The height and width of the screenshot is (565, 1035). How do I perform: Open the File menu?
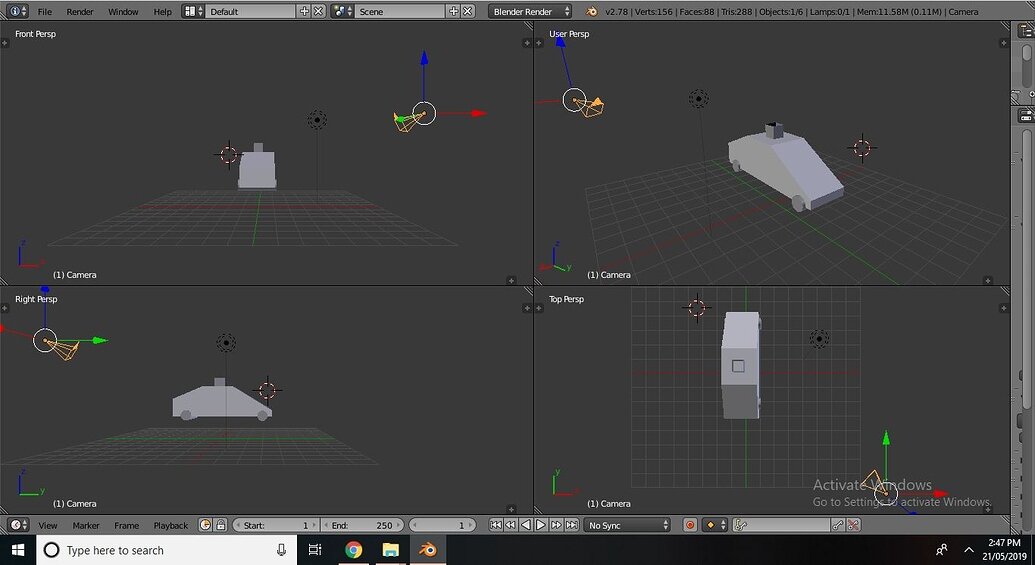pos(44,11)
